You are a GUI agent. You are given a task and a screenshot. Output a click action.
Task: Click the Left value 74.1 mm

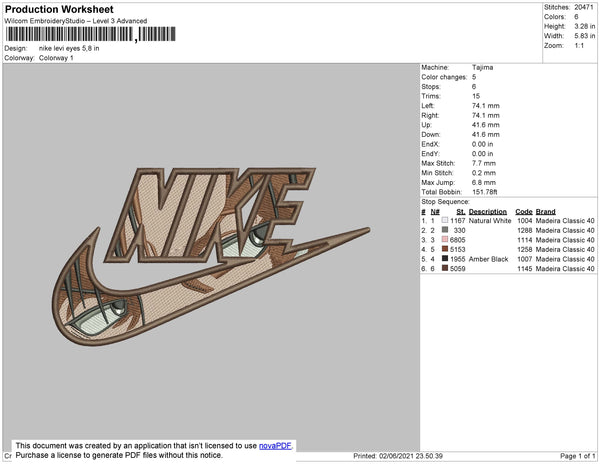[x=486, y=106]
